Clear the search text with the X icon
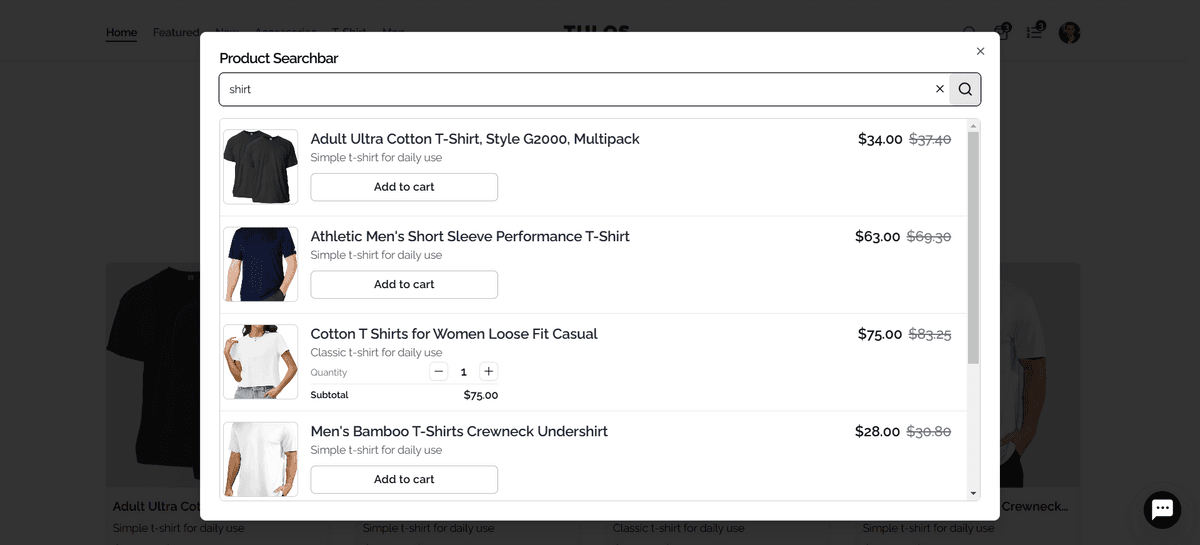1200x545 pixels. 939,89
